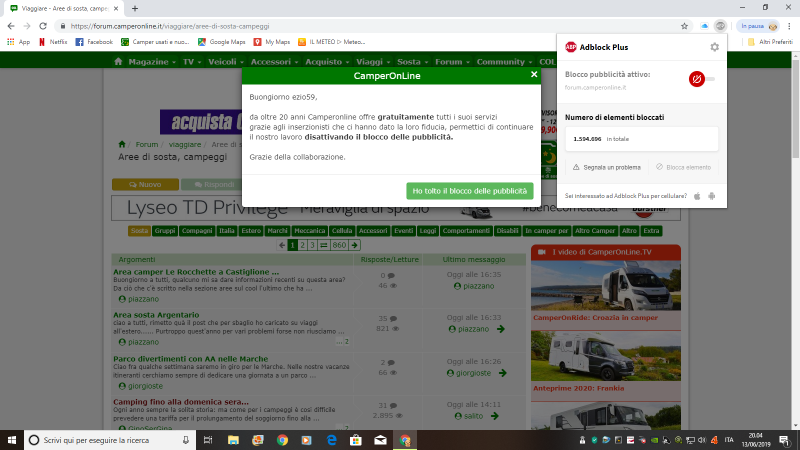The width and height of the screenshot is (800, 450).
Task: Click the Android icon for the mobile app
Action: tap(712, 195)
